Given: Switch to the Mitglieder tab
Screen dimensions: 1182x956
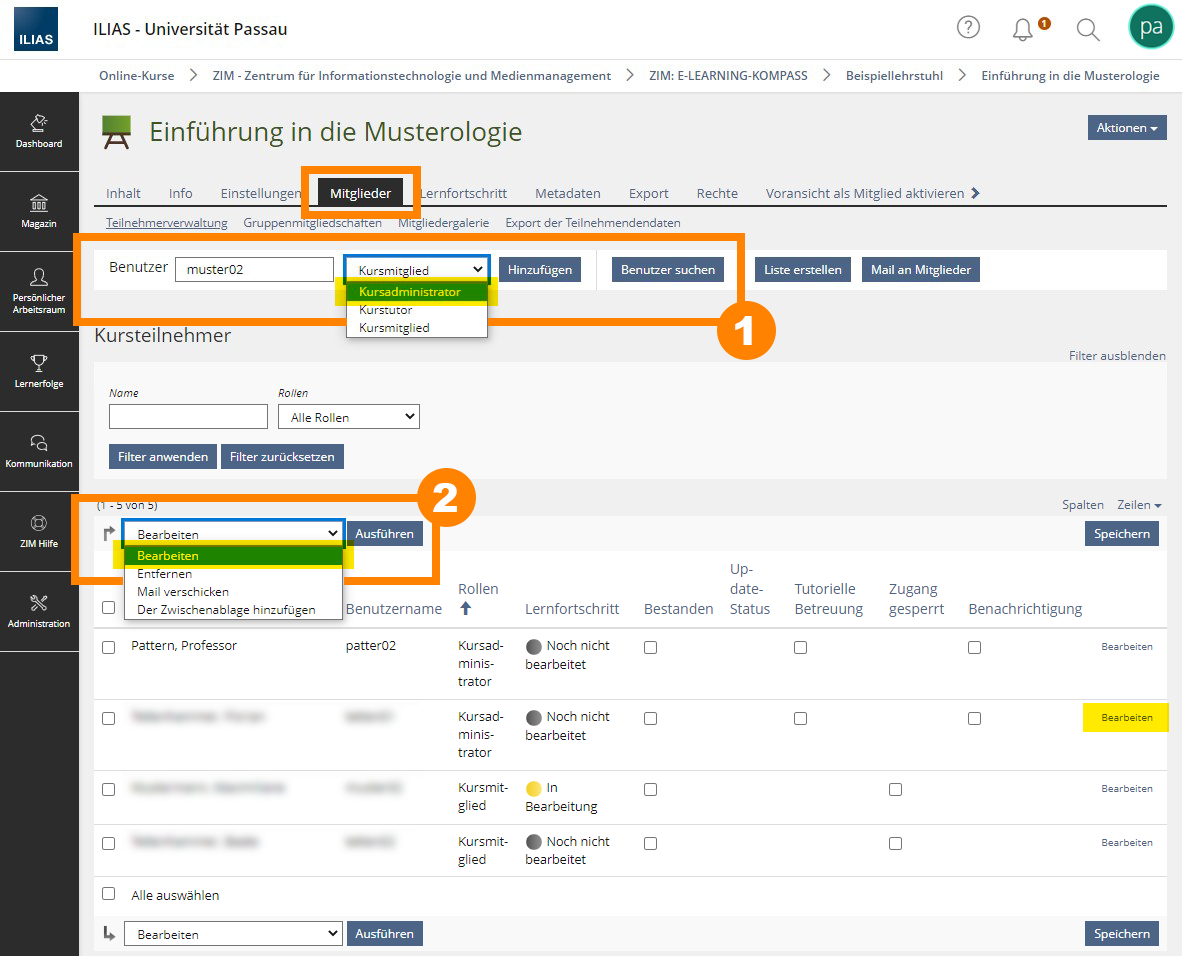Looking at the screenshot, I should [360, 193].
